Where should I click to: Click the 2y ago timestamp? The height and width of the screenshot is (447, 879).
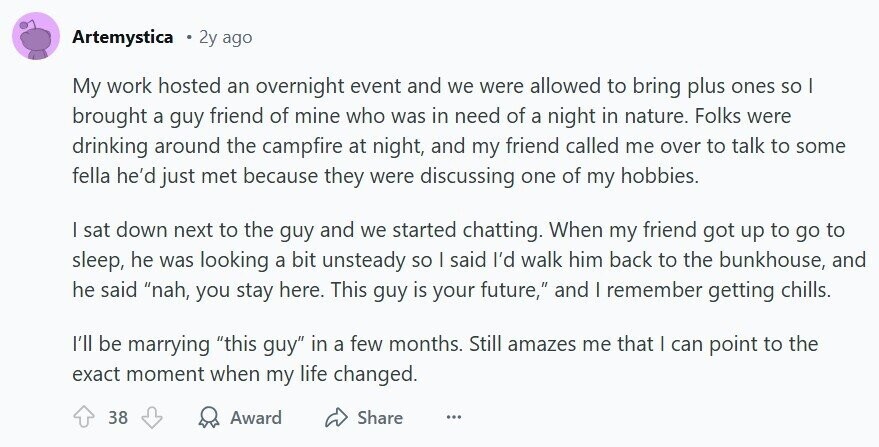pos(225,38)
